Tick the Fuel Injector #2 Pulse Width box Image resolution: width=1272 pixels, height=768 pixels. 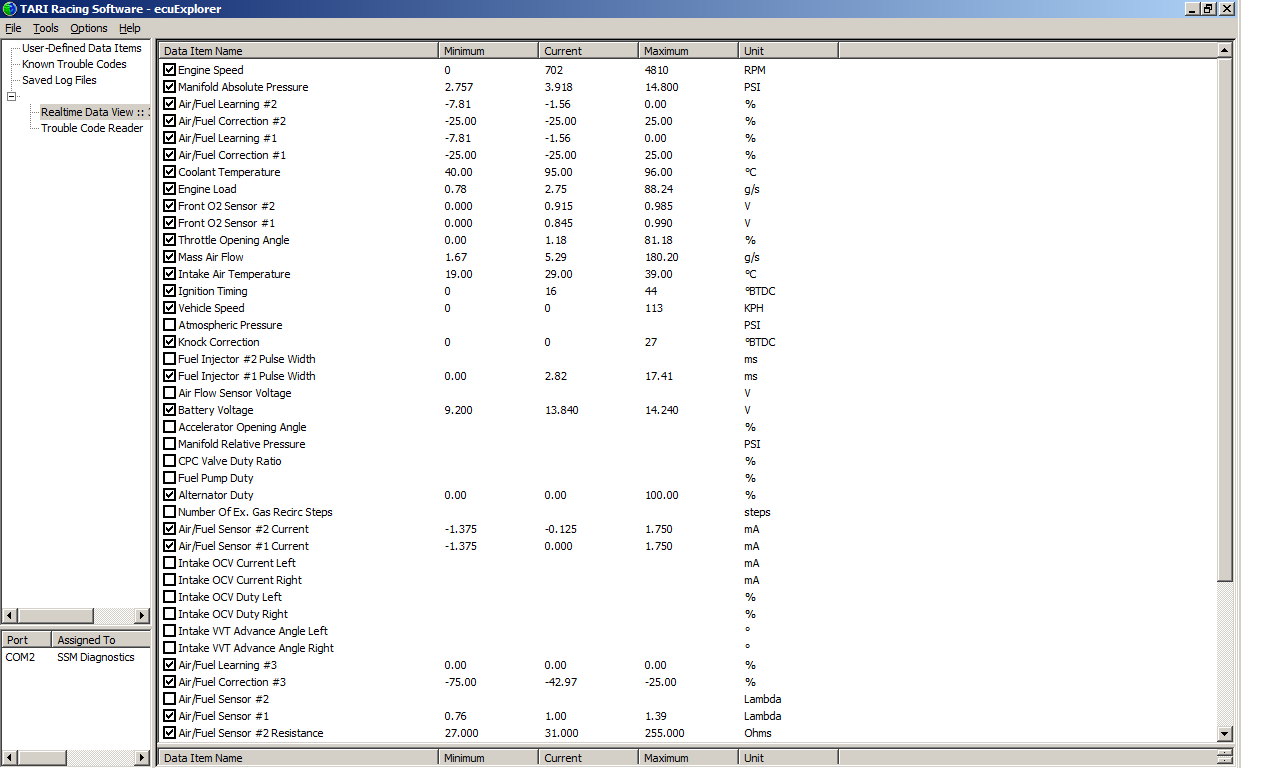coord(169,359)
